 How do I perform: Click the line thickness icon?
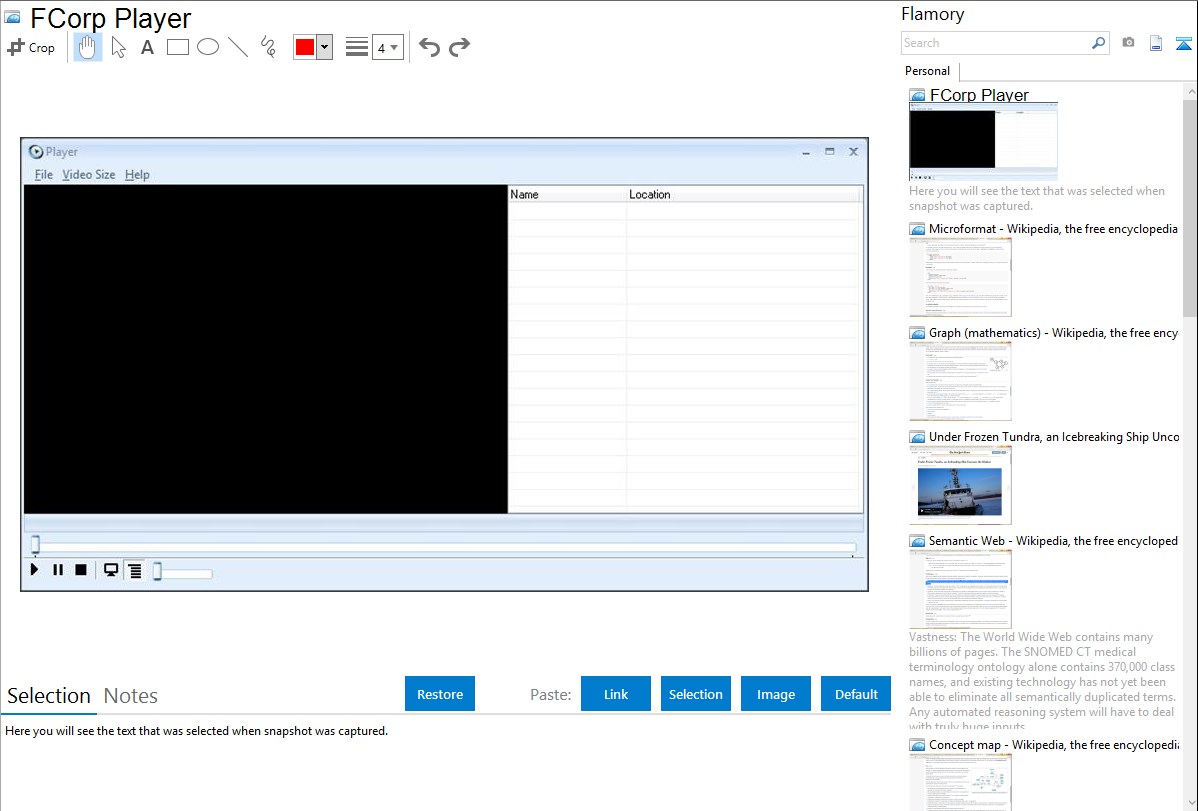[x=357, y=47]
